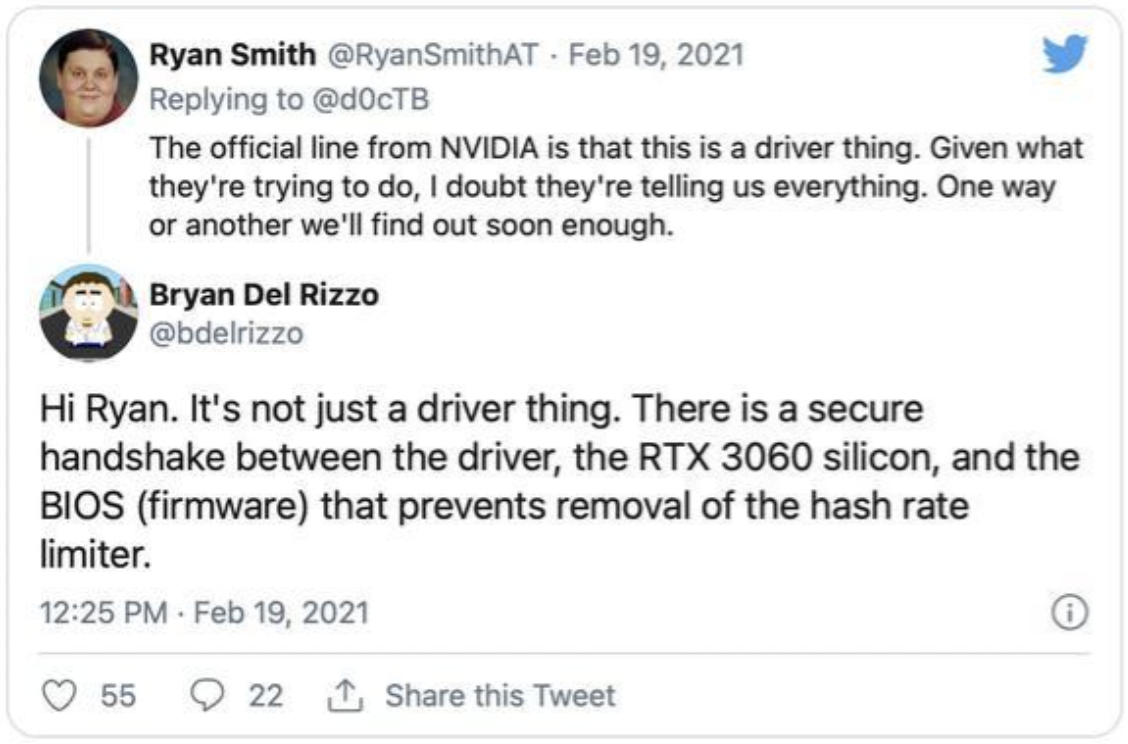Click Ryan's tweet about NVIDIA driver

point(615,187)
